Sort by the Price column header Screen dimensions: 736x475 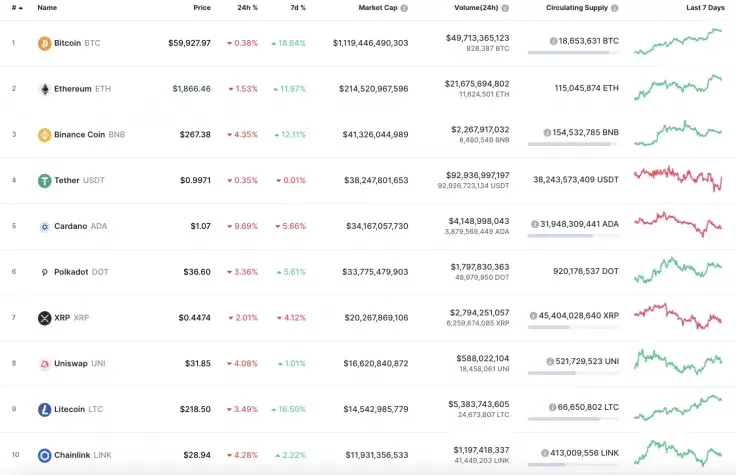(x=202, y=8)
